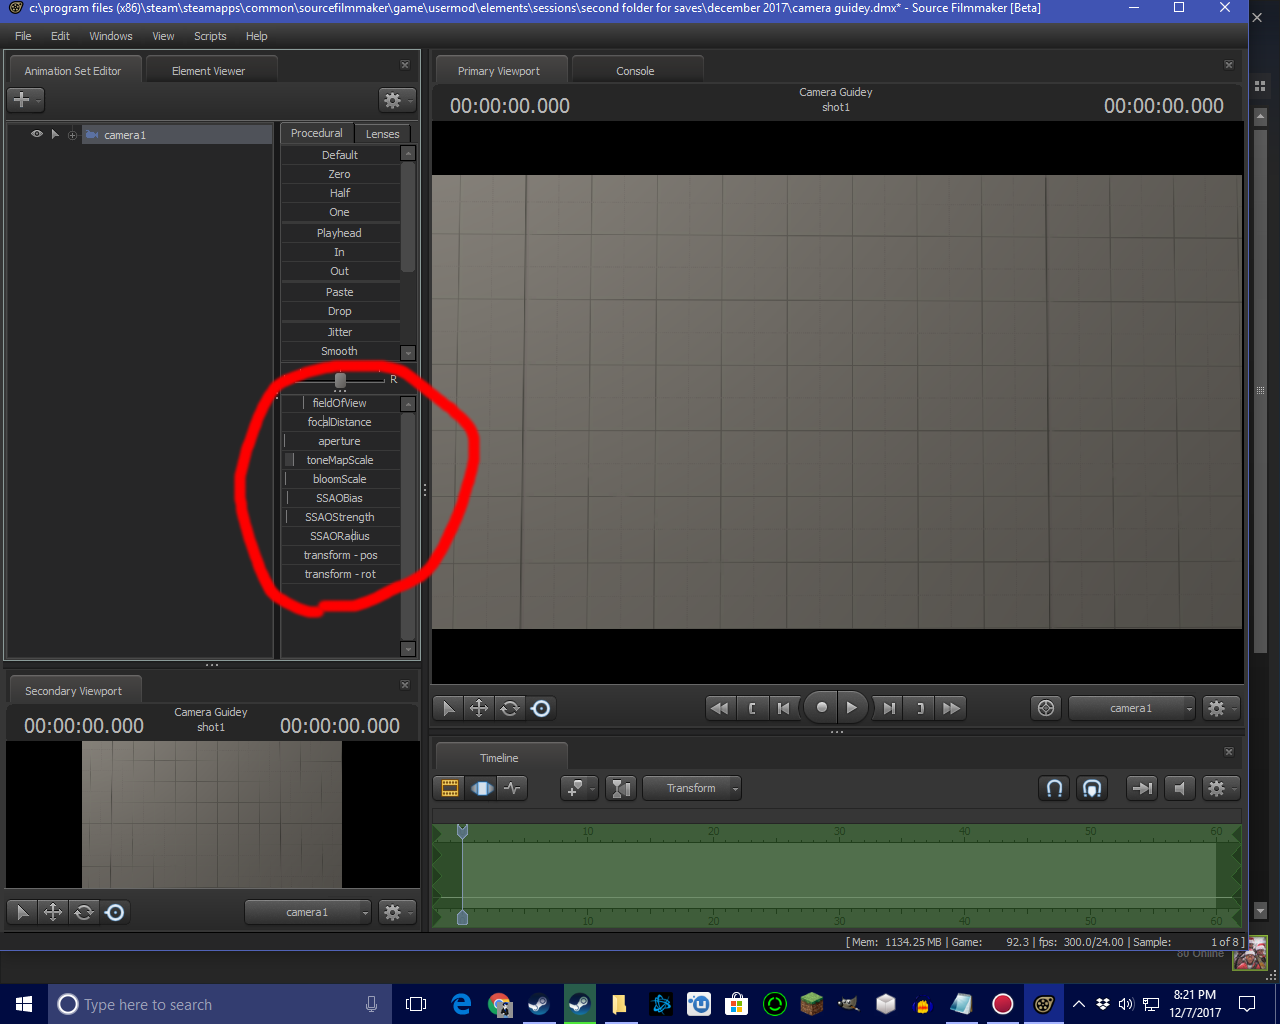The width and height of the screenshot is (1280, 1024).
Task: Select the transform - pos control
Action: (340, 555)
